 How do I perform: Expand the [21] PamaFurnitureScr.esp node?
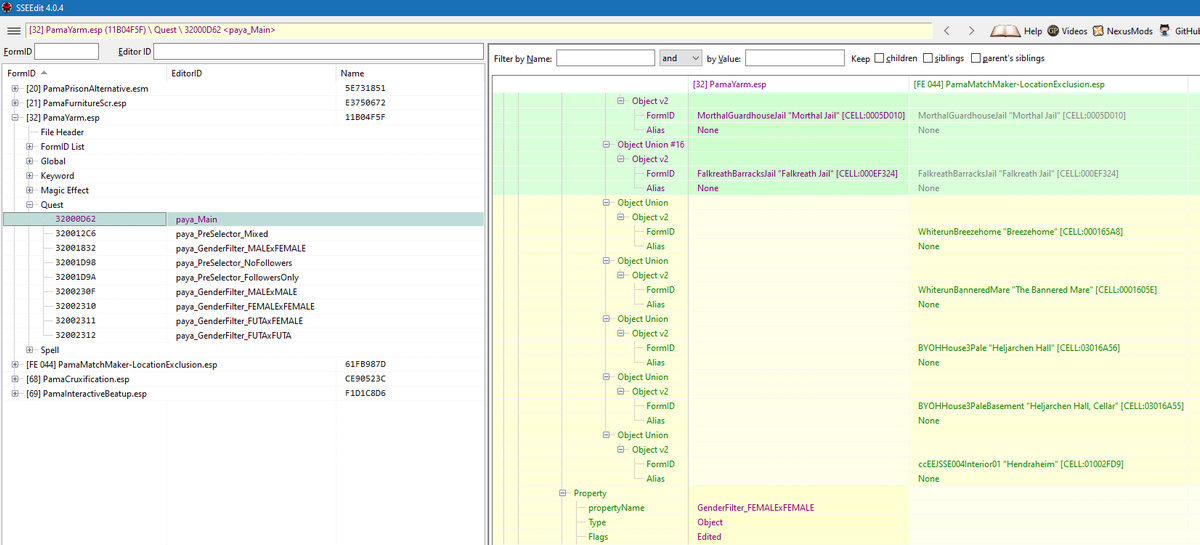click(15, 103)
